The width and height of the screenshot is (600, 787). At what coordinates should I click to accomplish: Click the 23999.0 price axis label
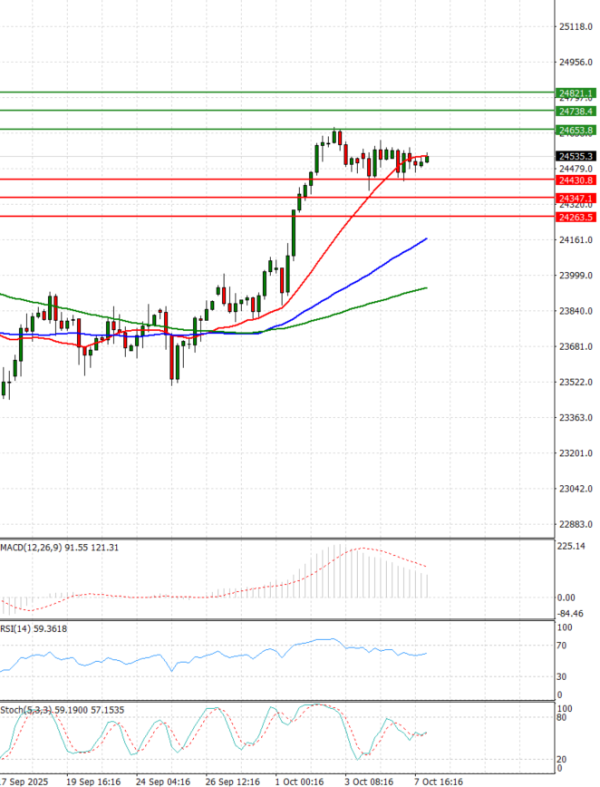click(578, 276)
